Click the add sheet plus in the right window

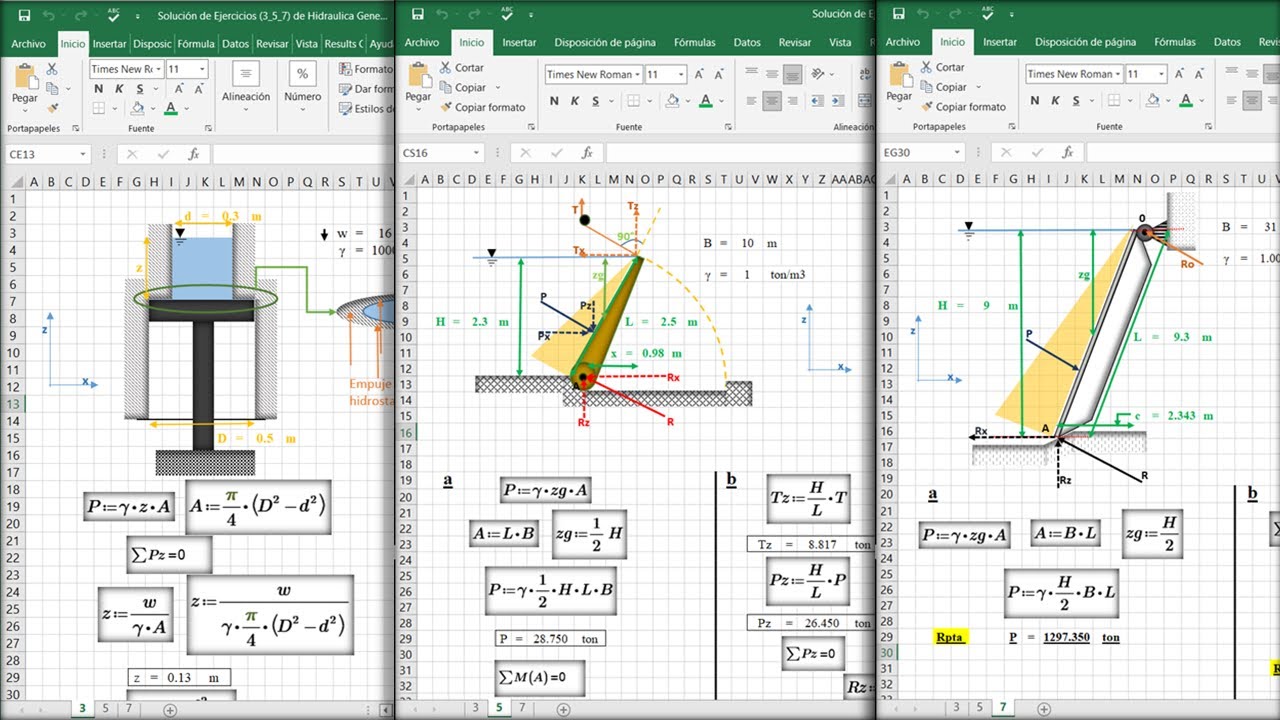[1043, 708]
